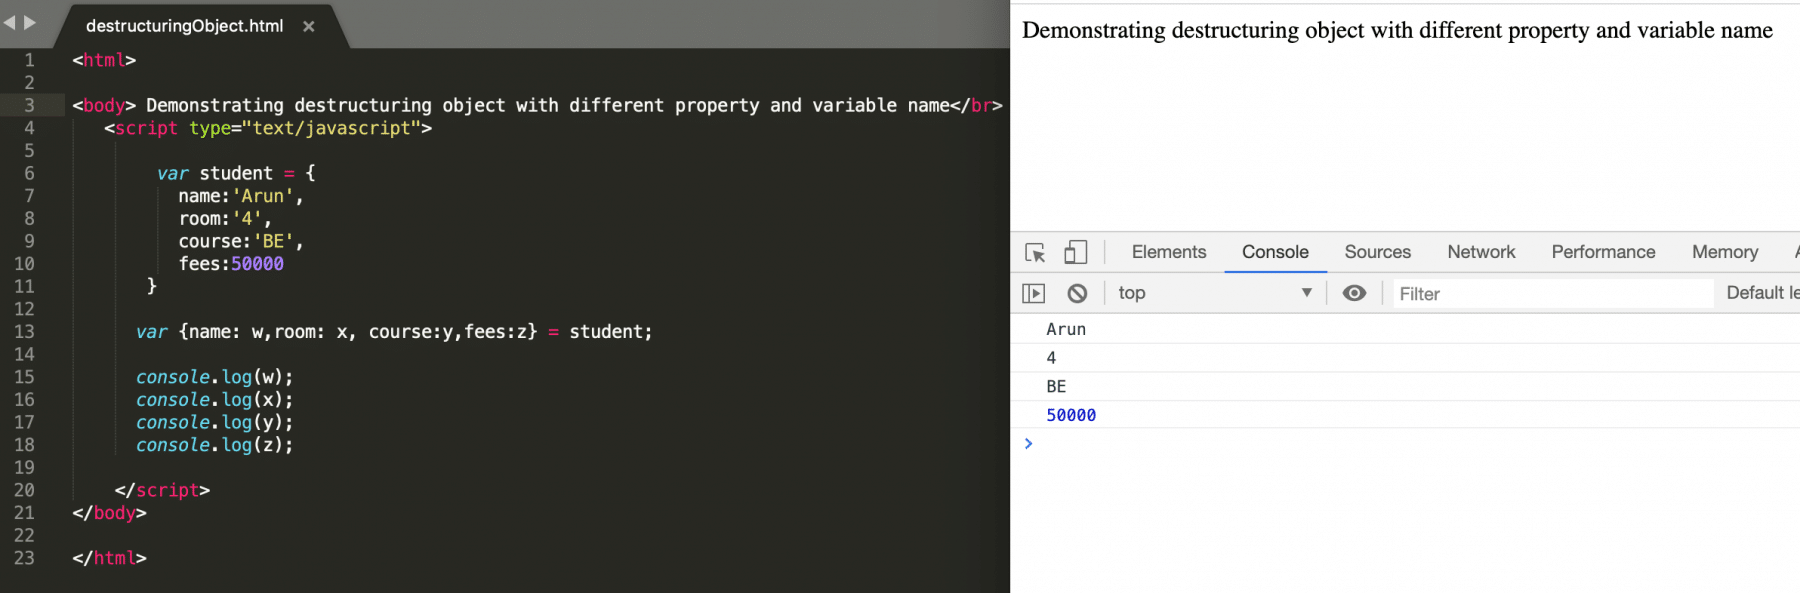Click the tab scroll right arrow
Screen dimensions: 1800x593
pos(30,22)
